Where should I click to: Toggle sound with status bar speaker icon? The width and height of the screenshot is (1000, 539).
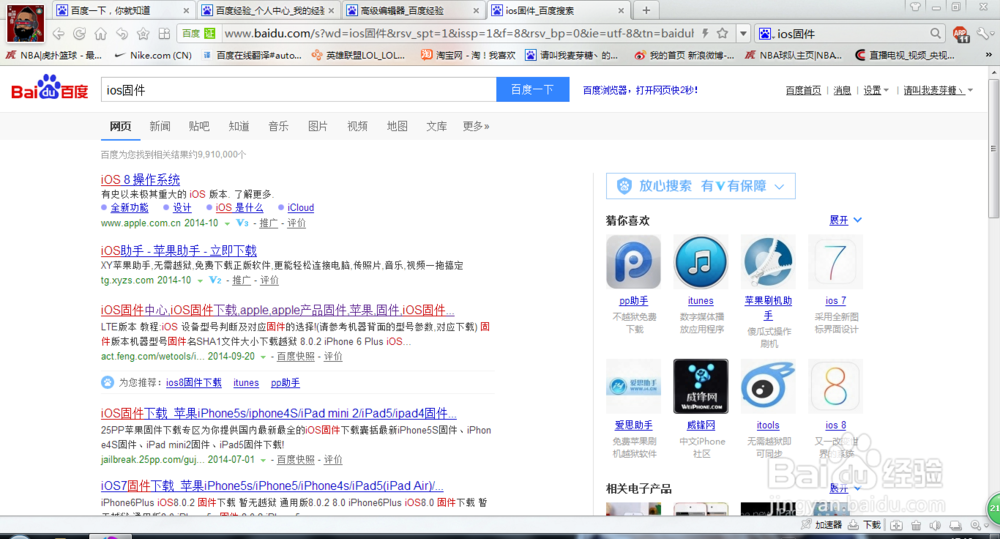point(936,525)
